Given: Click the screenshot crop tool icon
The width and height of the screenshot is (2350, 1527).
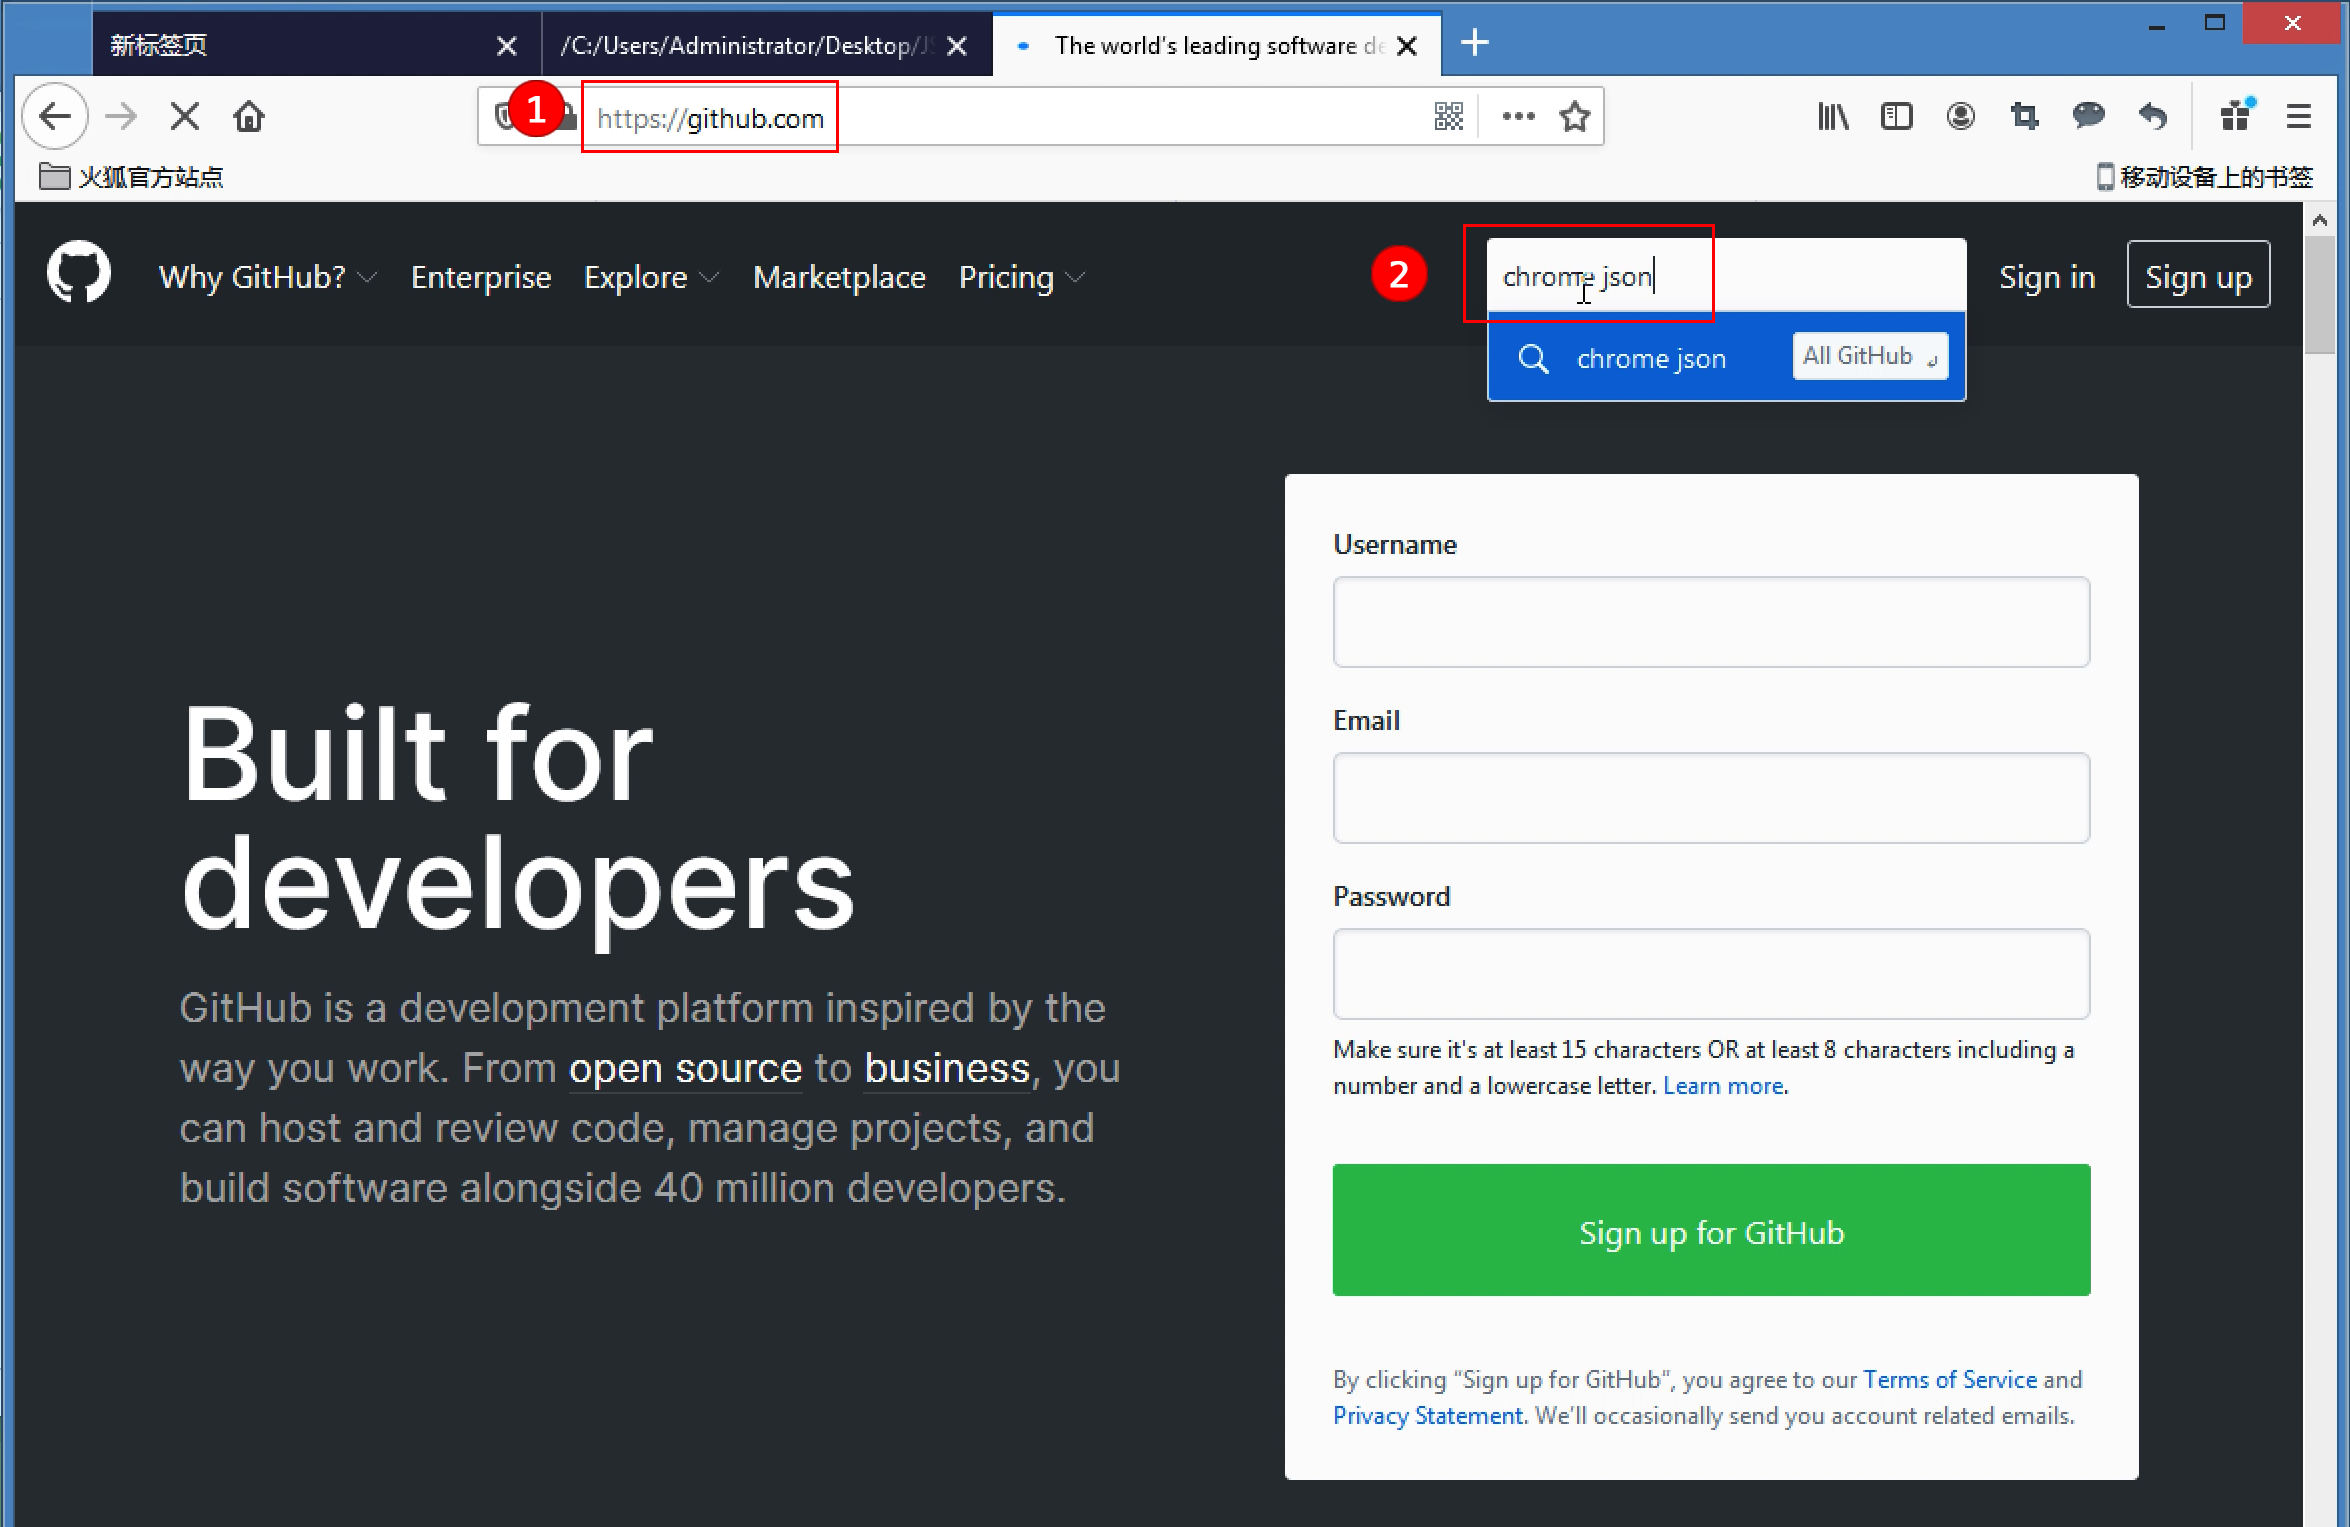Looking at the screenshot, I should pos(2025,117).
